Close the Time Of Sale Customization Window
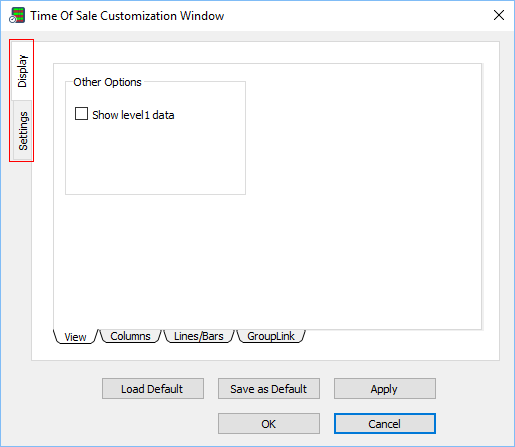This screenshot has height=447, width=515. (499, 15)
